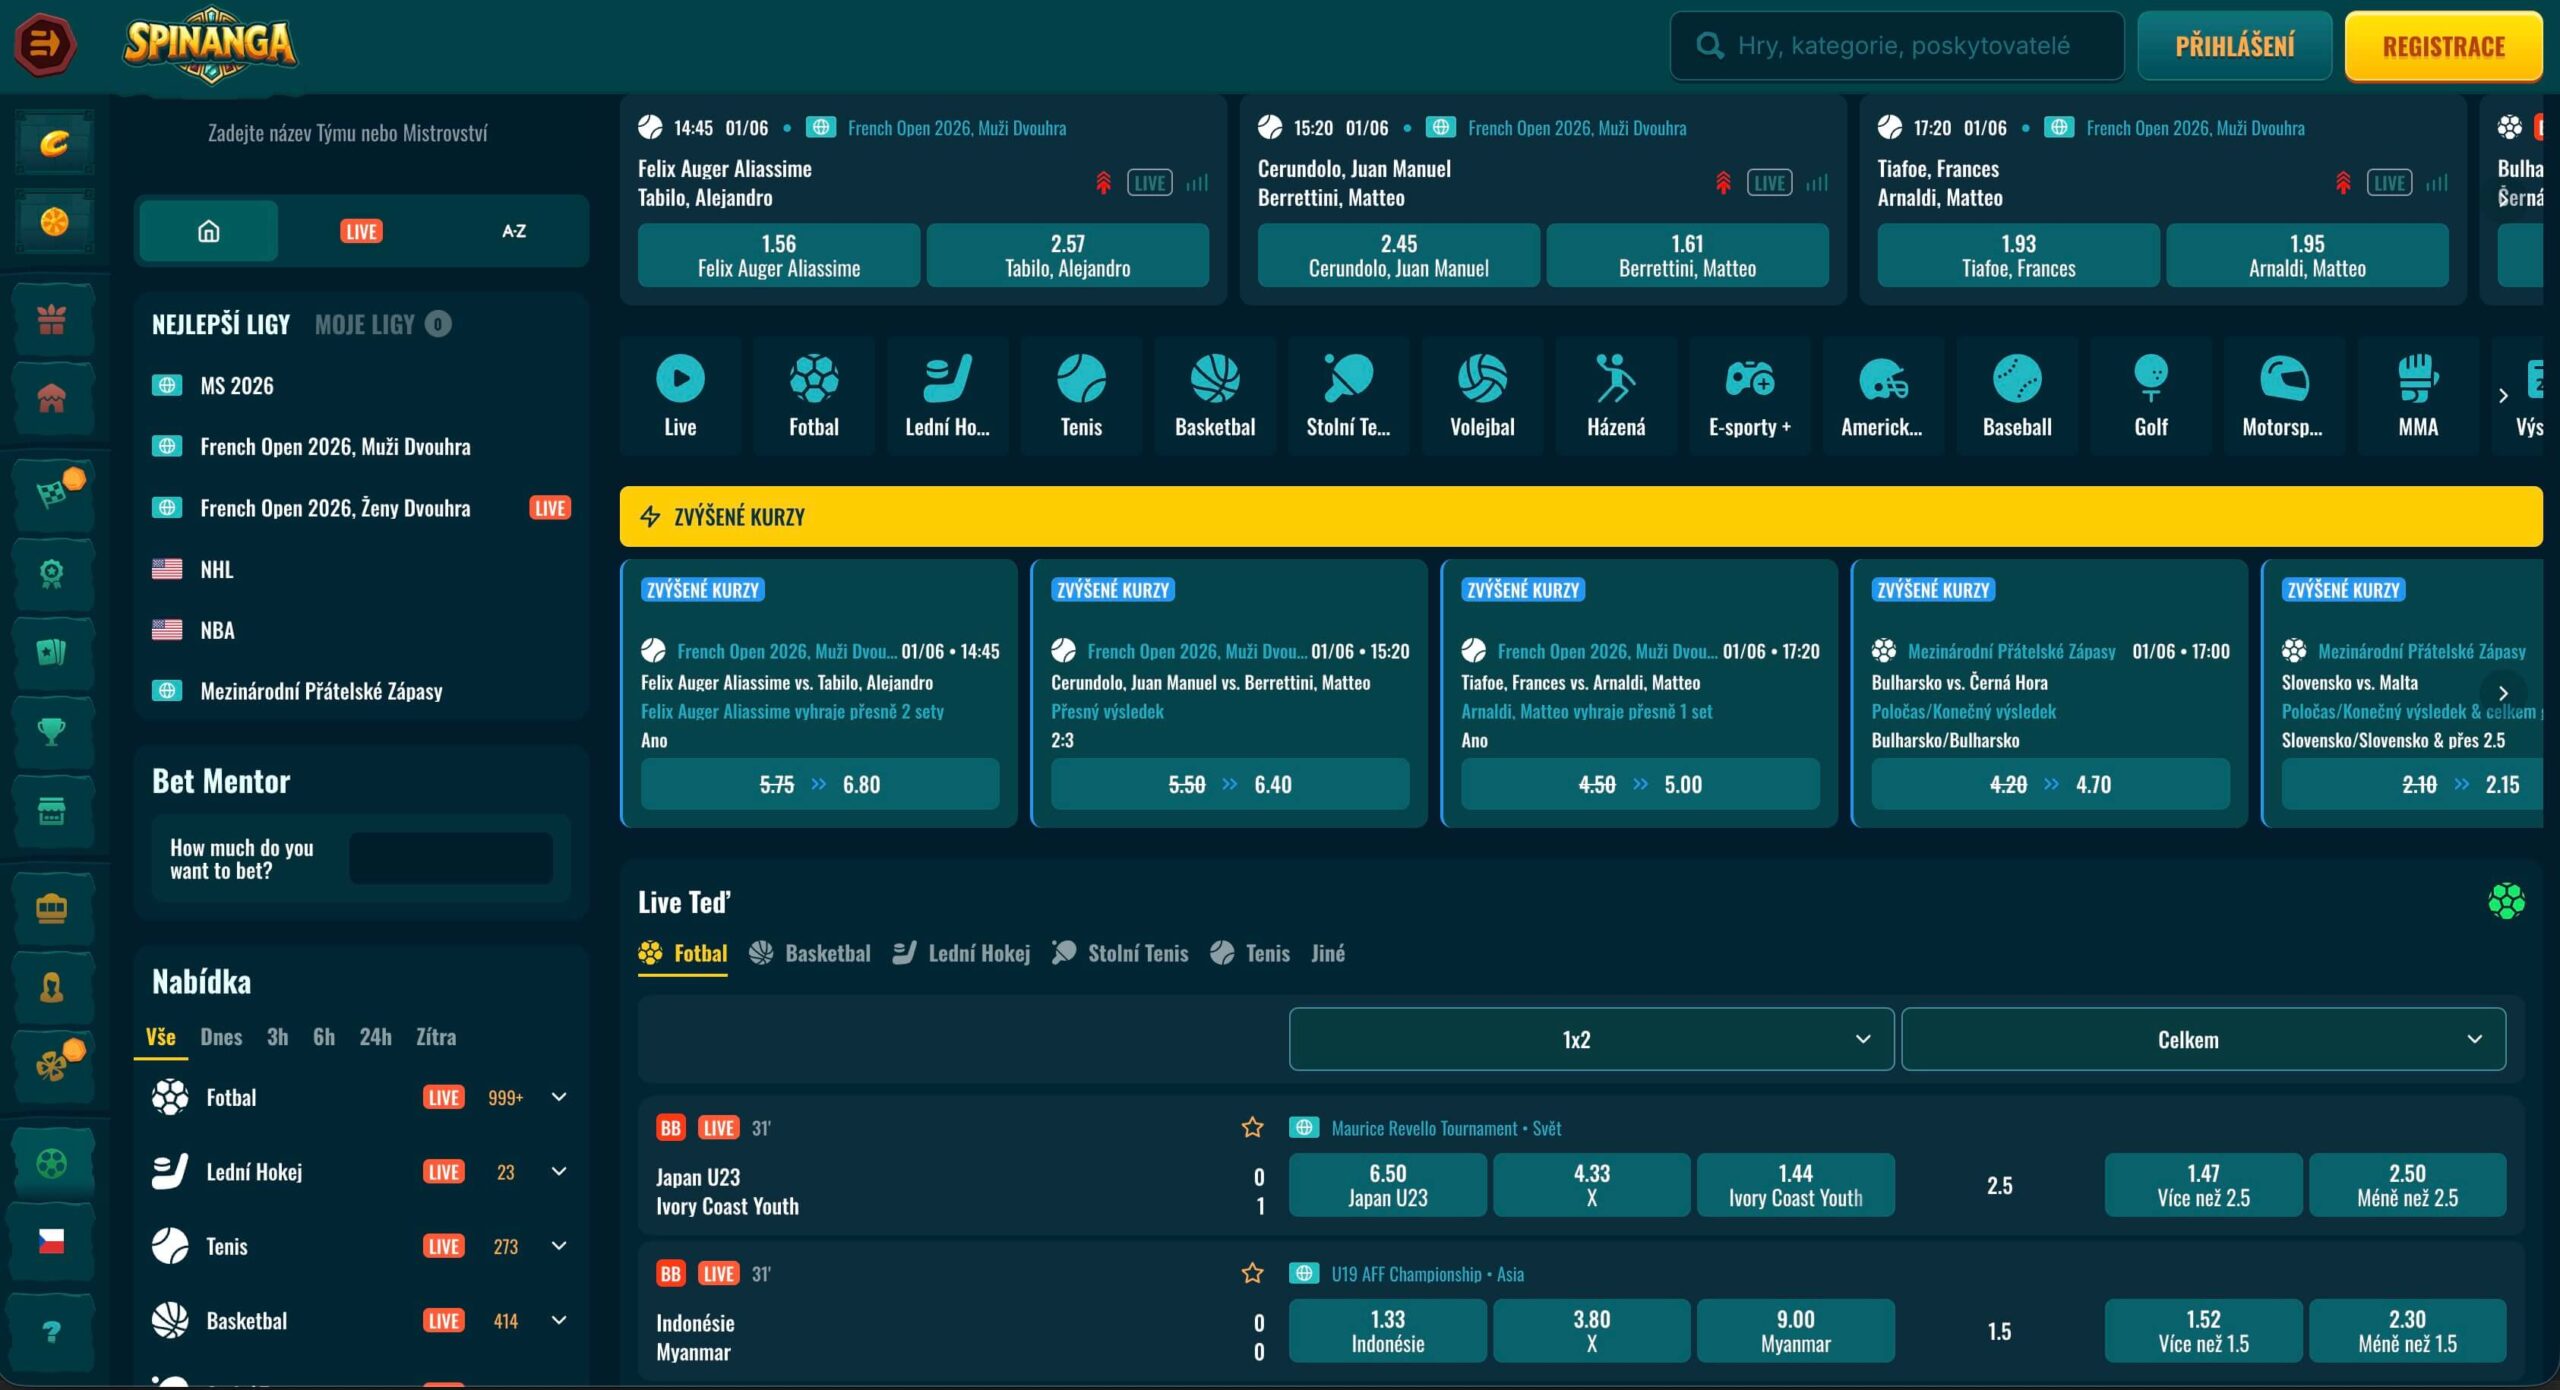Expand the Tenis row in Nabídka

click(x=559, y=1245)
